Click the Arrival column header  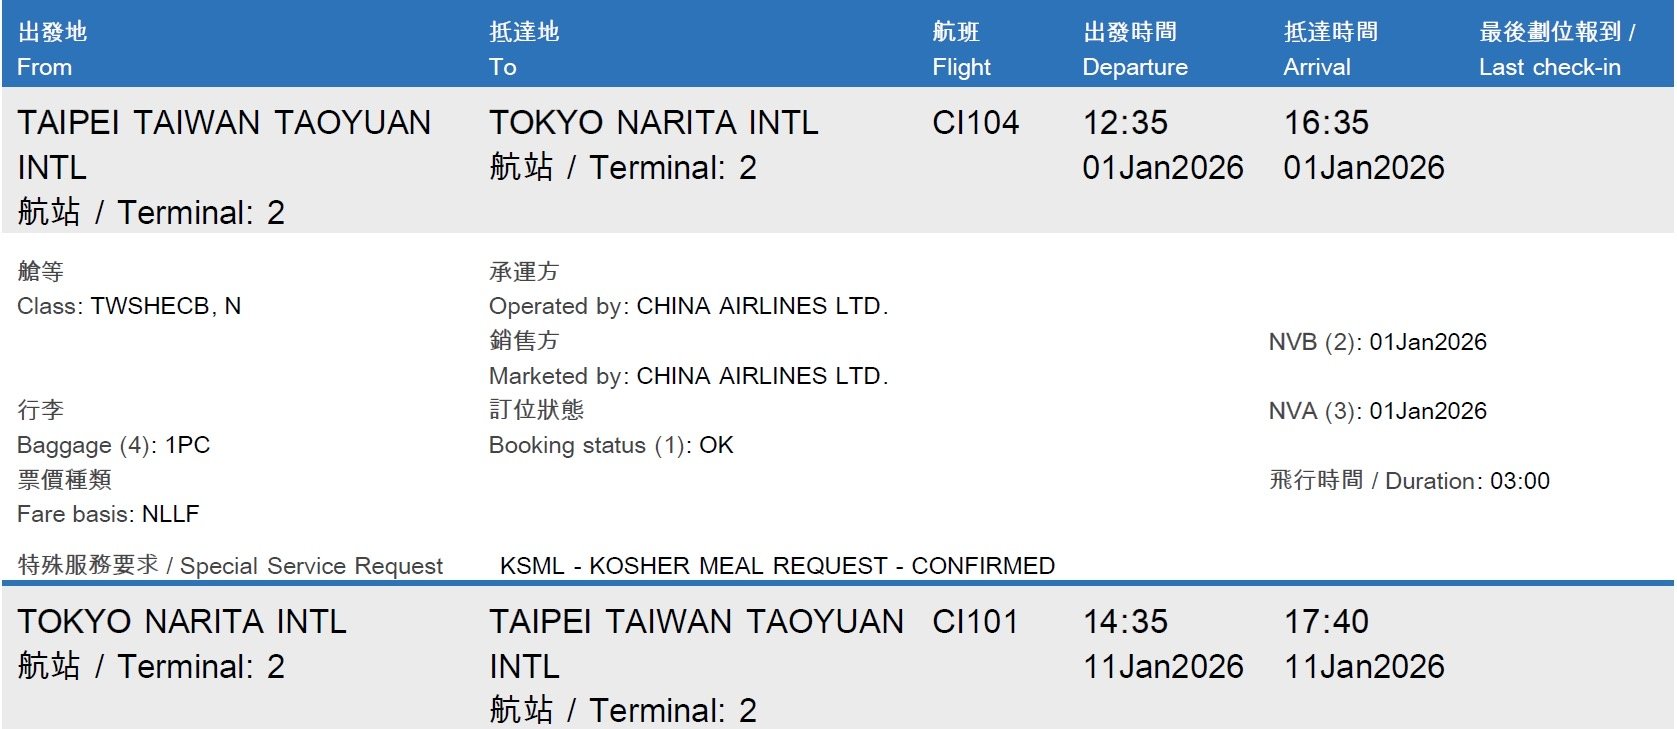[x=1317, y=67]
